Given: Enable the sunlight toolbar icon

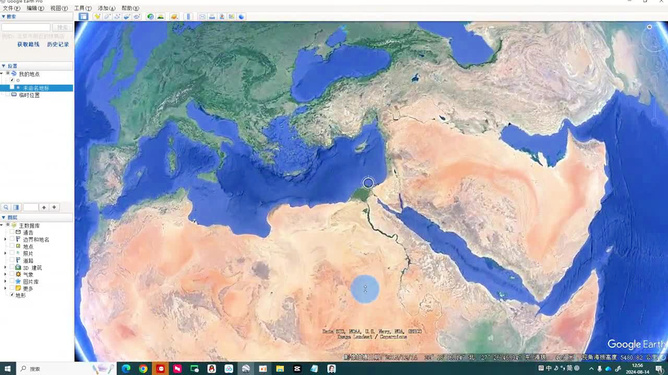Looking at the screenshot, I should tap(160, 17).
